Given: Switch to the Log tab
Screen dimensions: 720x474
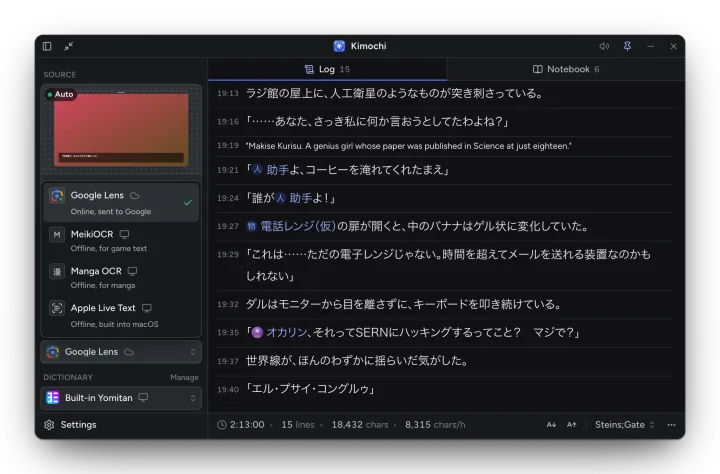Looking at the screenshot, I should coord(327,69).
